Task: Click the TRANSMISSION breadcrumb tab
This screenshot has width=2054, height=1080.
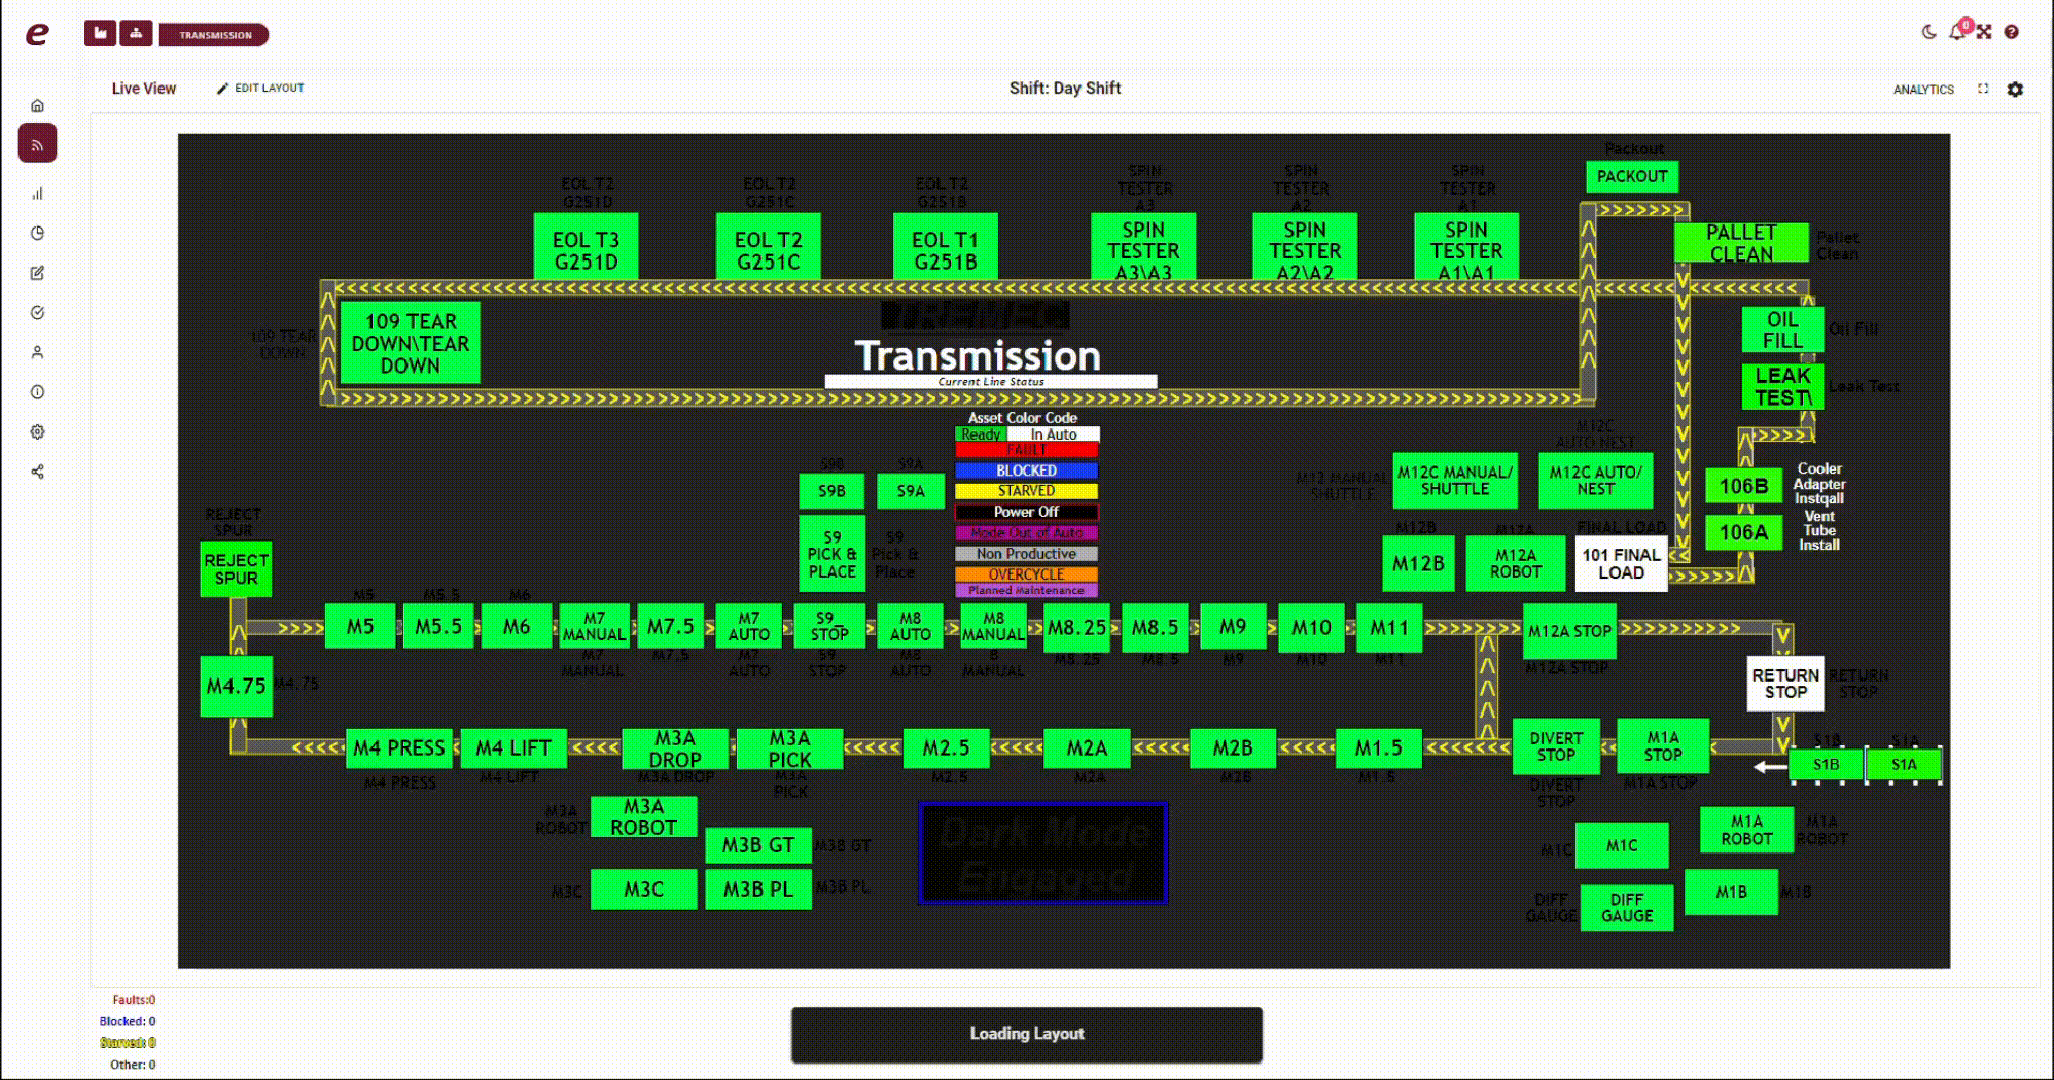Action: click(214, 35)
